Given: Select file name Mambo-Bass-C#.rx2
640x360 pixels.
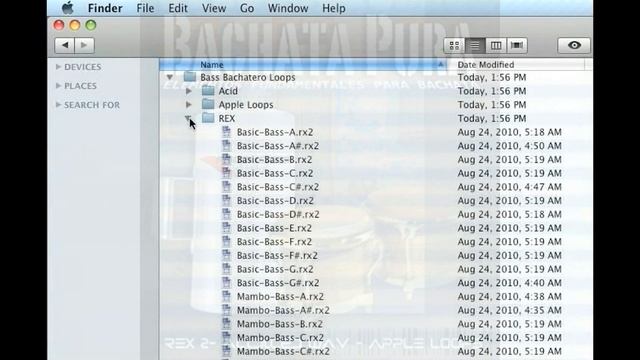Looking at the screenshot, I should [283, 351].
